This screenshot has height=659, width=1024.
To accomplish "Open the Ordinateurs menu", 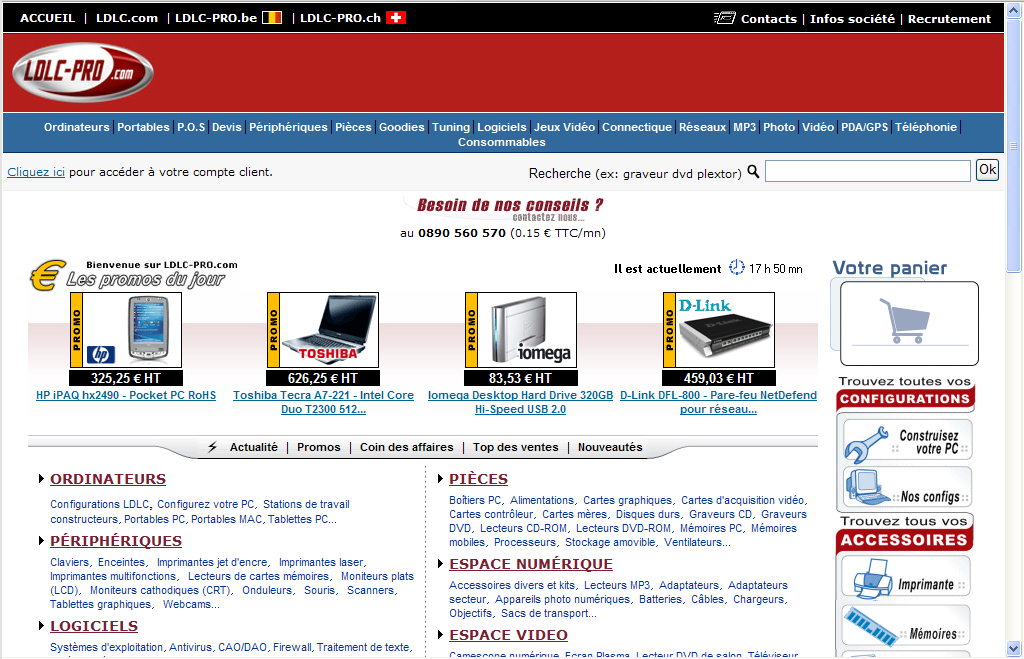I will click(76, 127).
